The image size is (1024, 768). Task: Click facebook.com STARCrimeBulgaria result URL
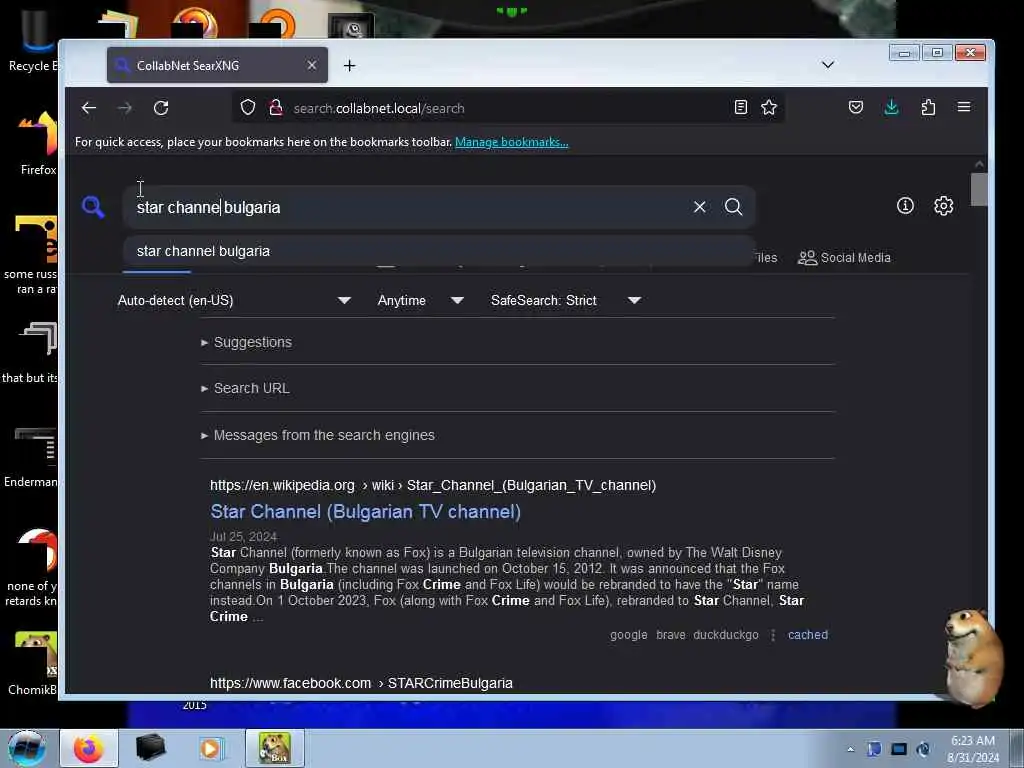point(361,683)
